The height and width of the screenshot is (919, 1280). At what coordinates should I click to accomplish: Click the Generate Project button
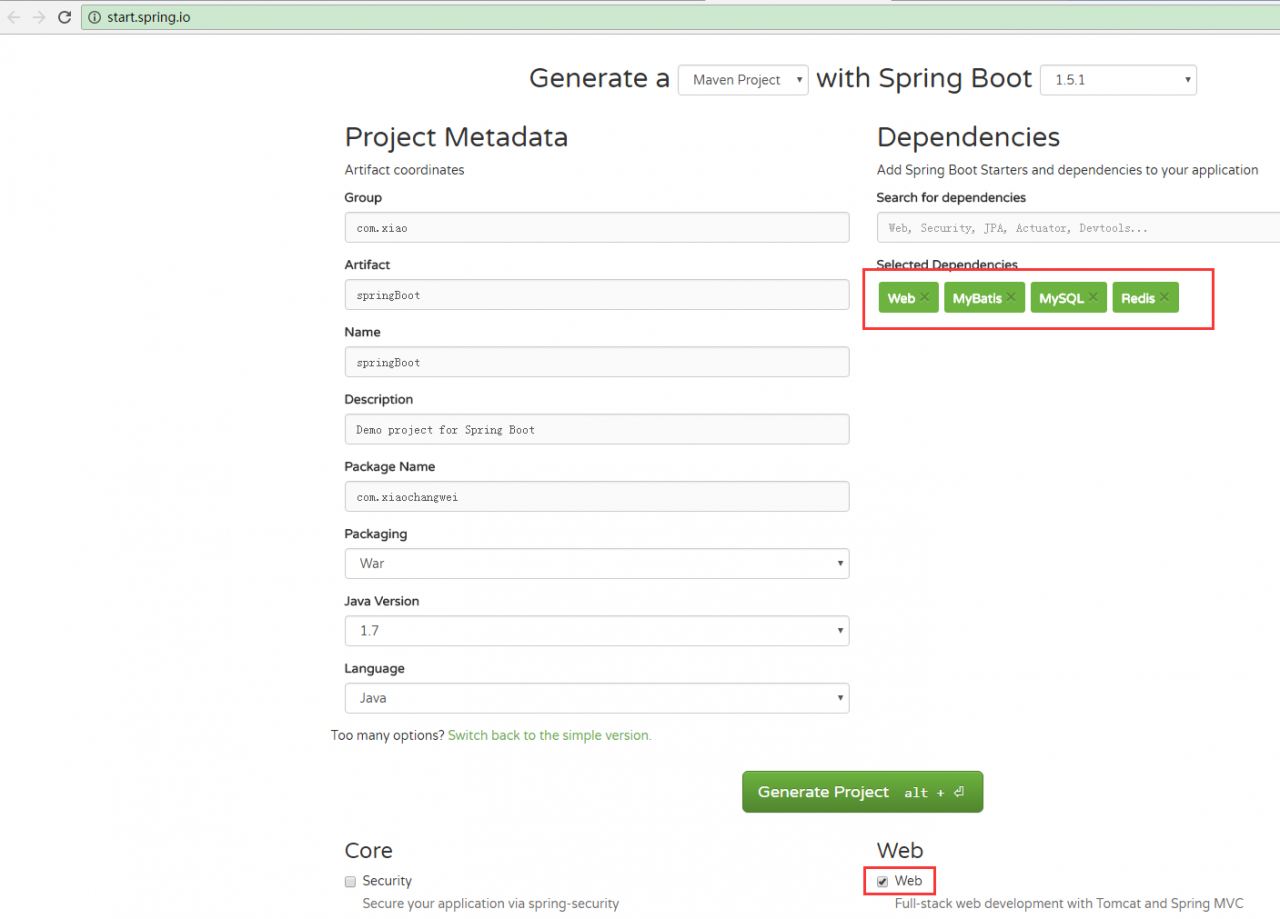(x=862, y=792)
